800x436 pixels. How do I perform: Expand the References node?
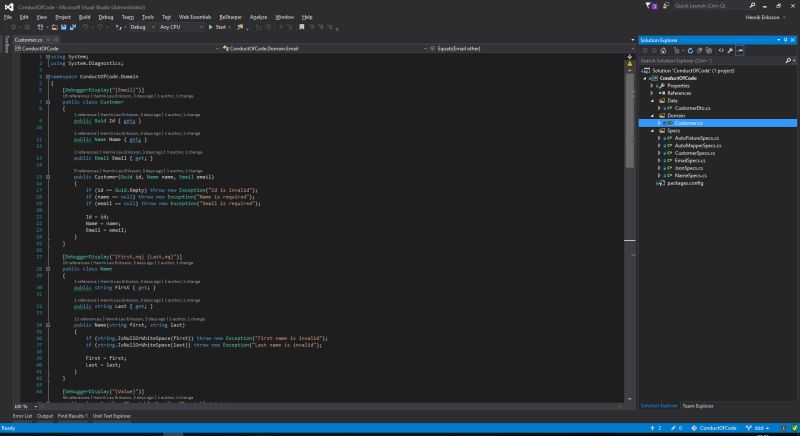coord(652,93)
